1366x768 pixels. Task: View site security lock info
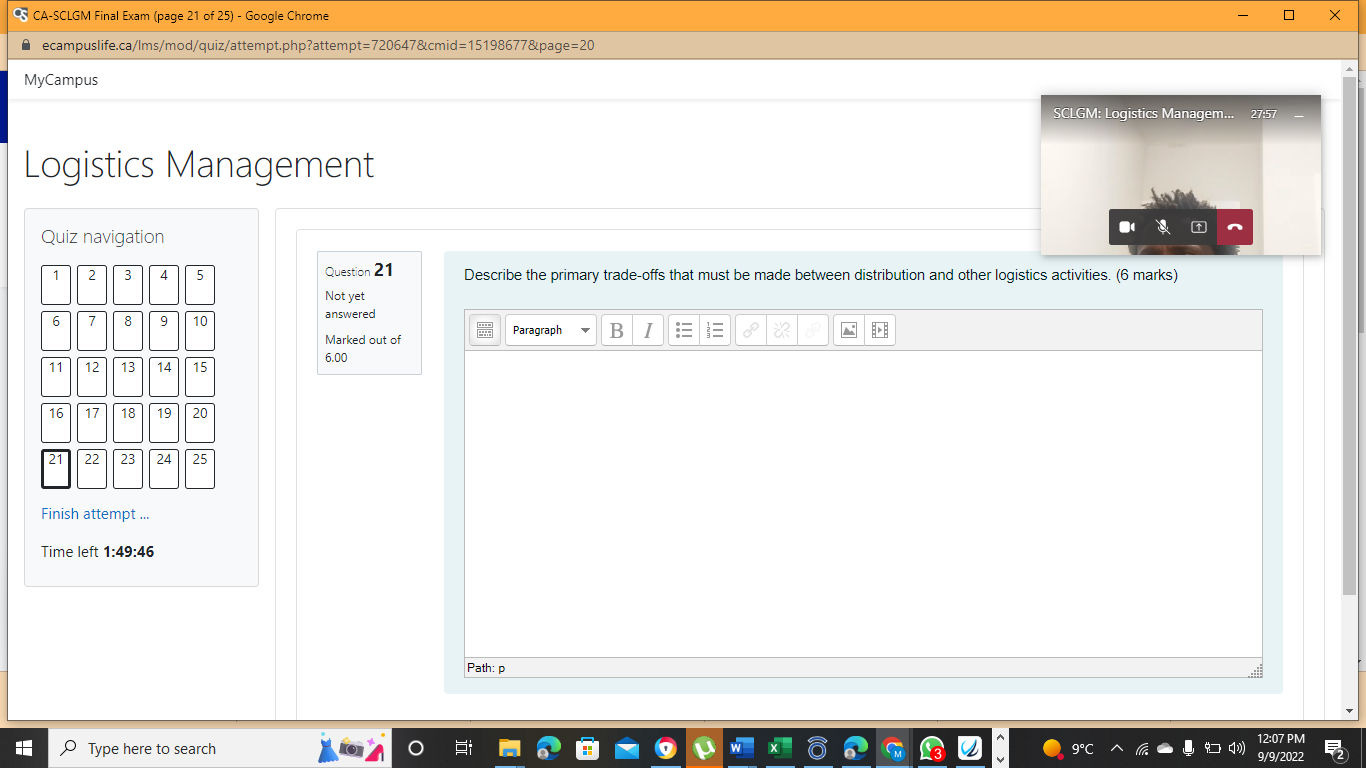click(x=27, y=45)
